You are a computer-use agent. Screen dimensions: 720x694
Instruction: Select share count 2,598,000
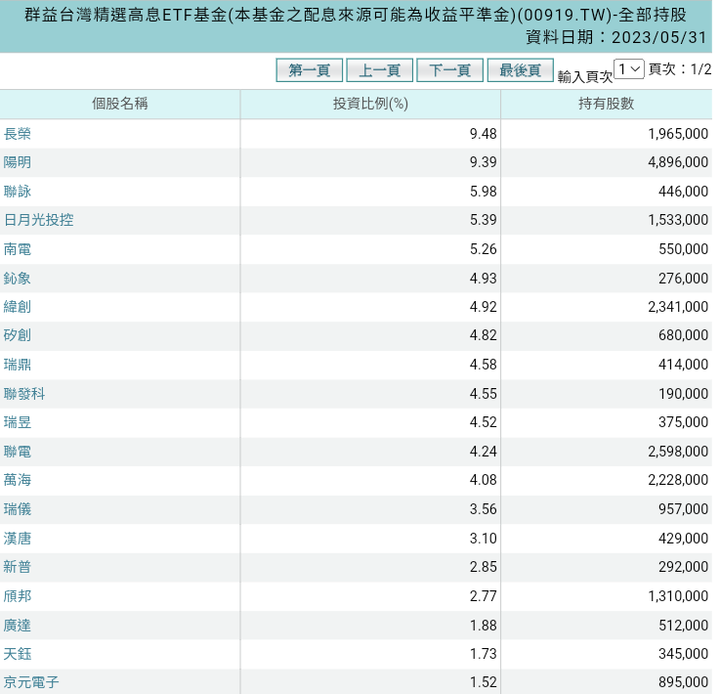pos(678,451)
